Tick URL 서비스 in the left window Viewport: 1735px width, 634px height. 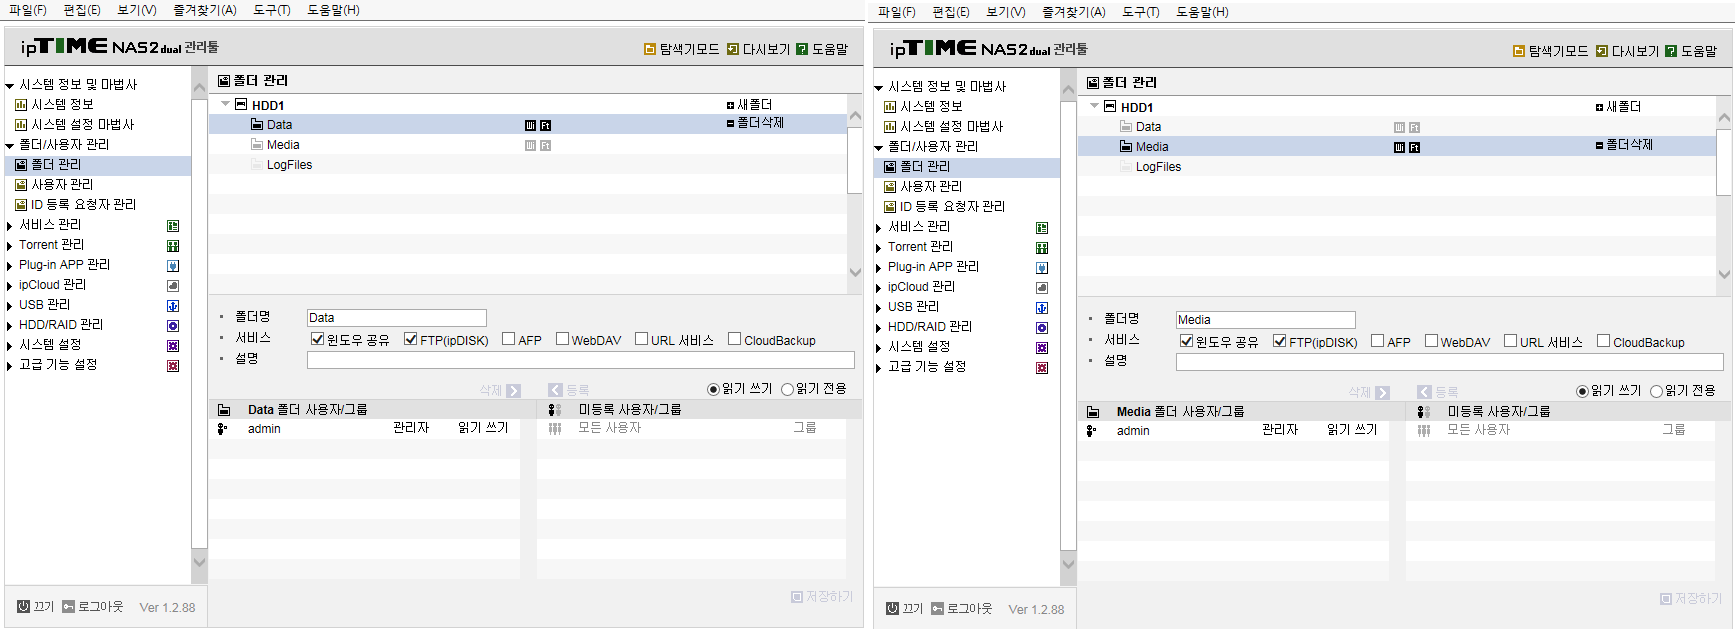click(x=641, y=339)
